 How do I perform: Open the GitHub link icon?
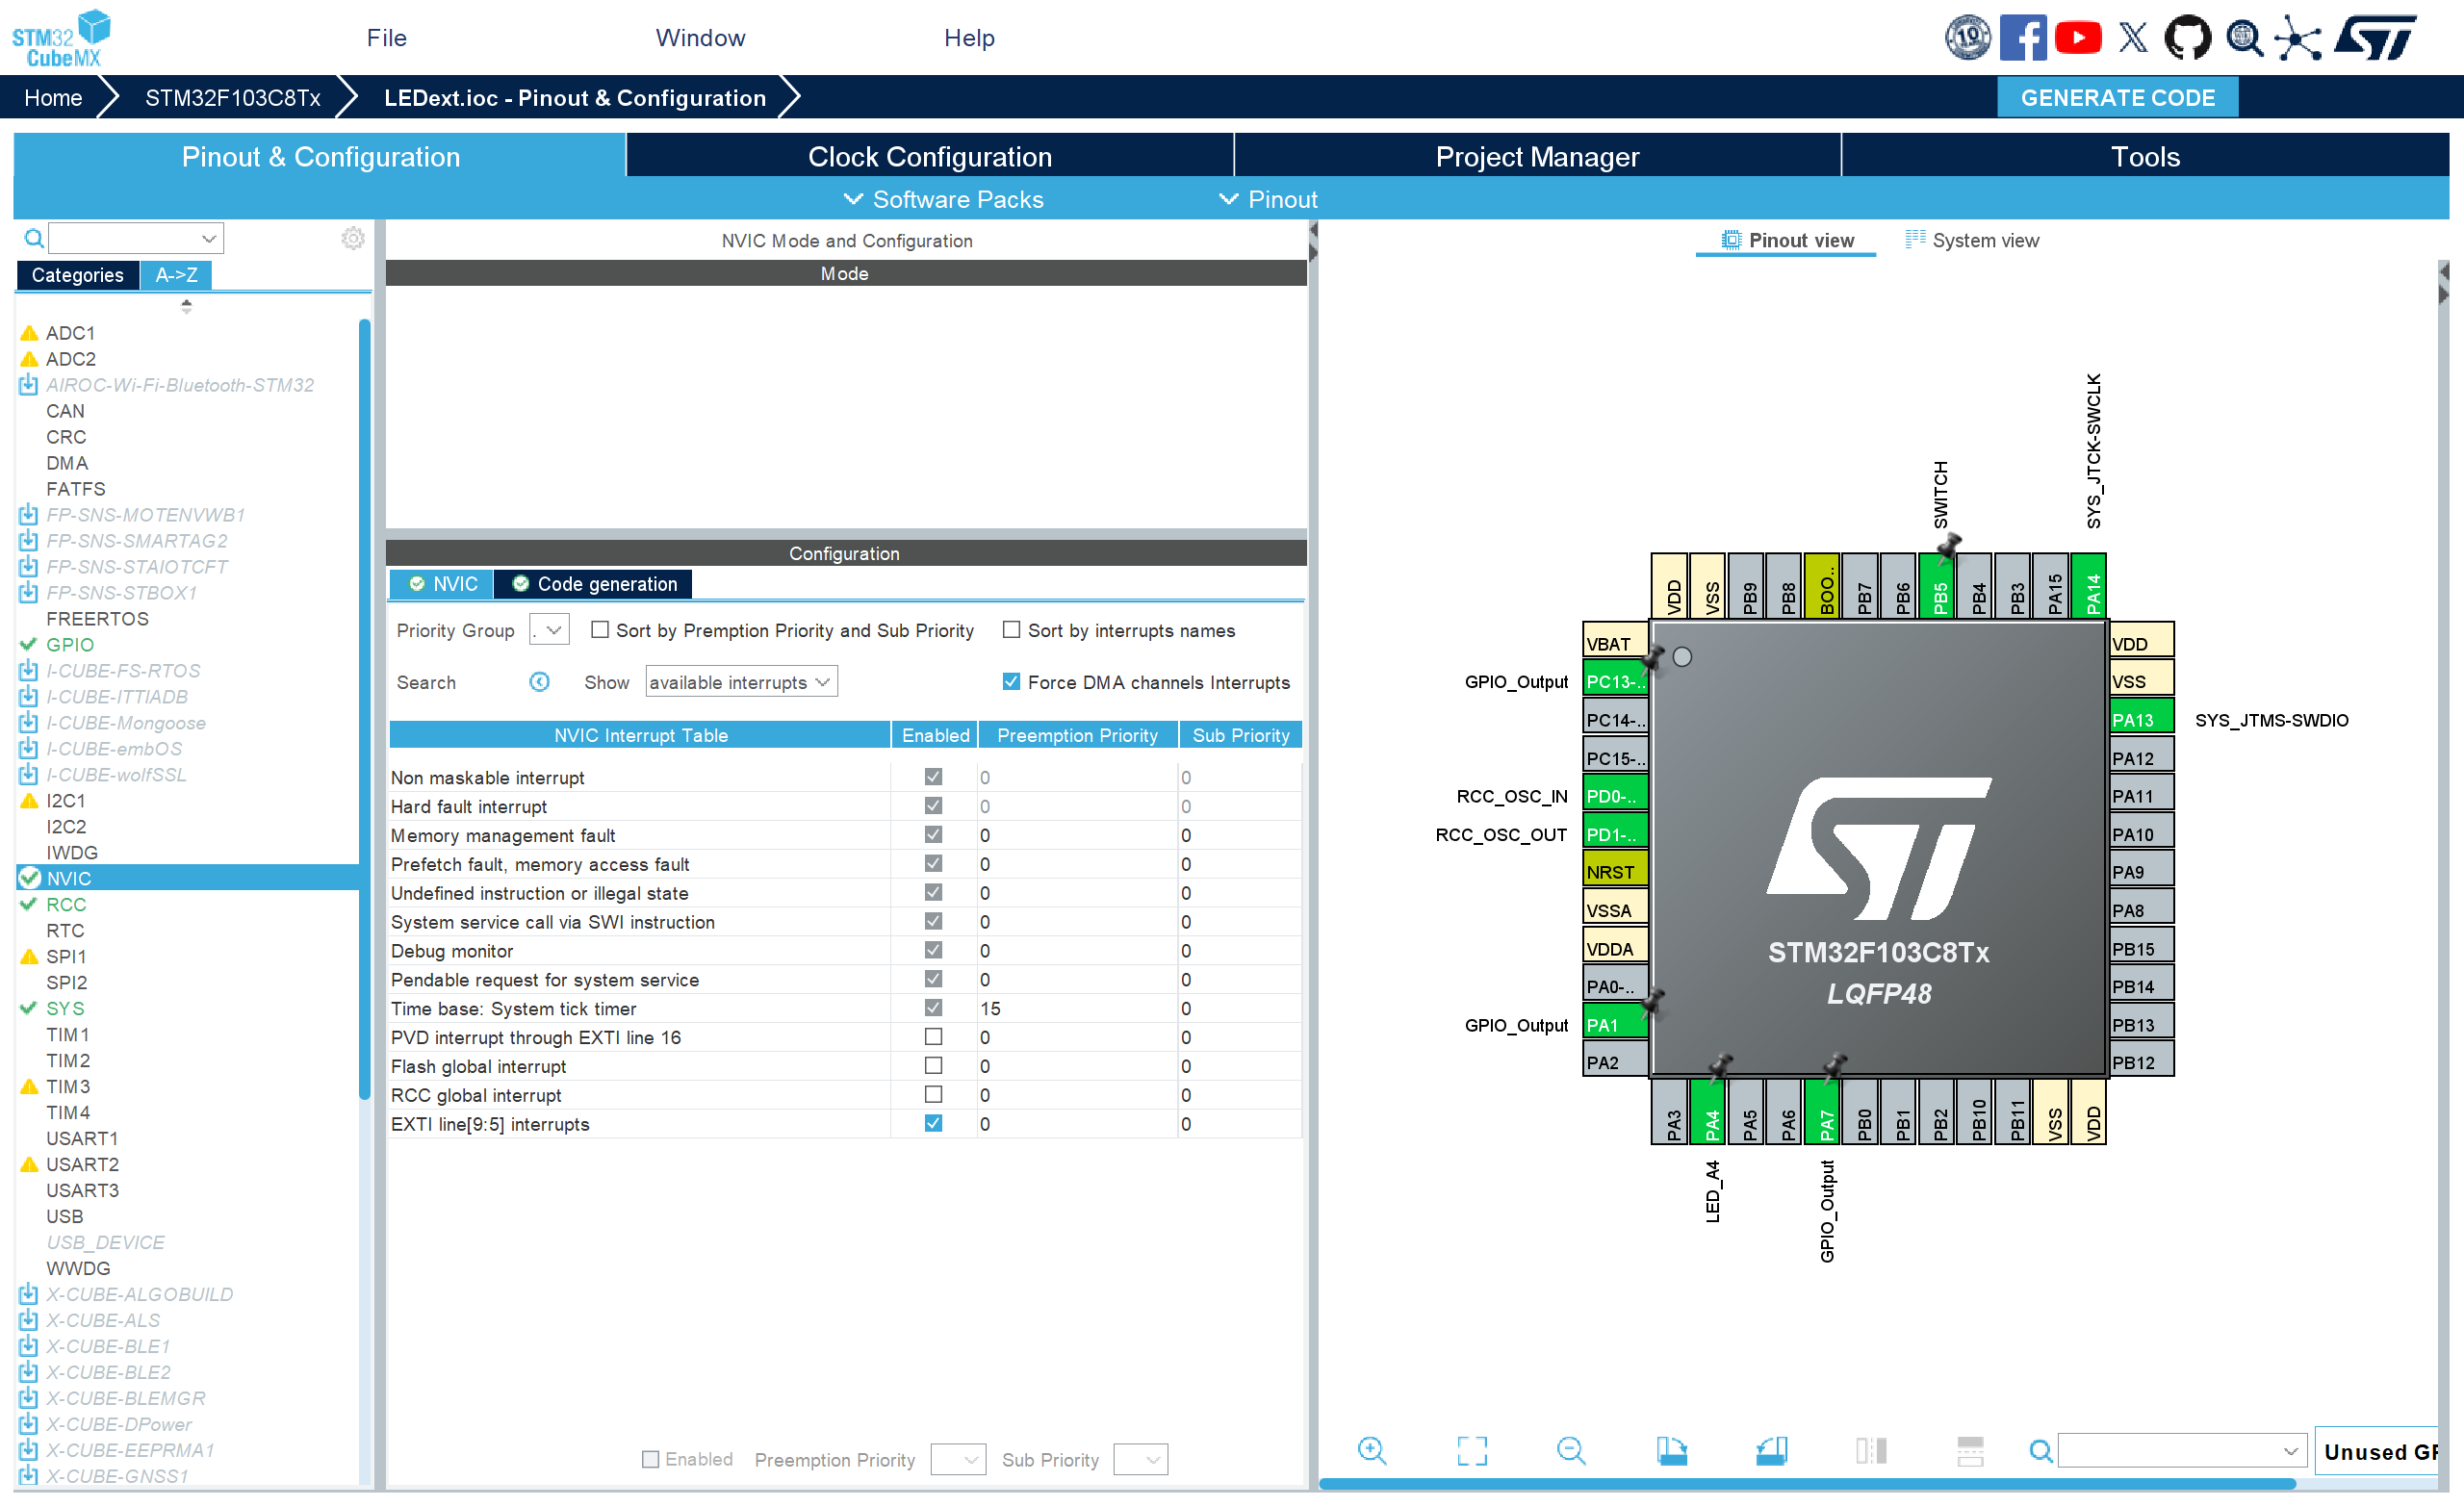2187,38
